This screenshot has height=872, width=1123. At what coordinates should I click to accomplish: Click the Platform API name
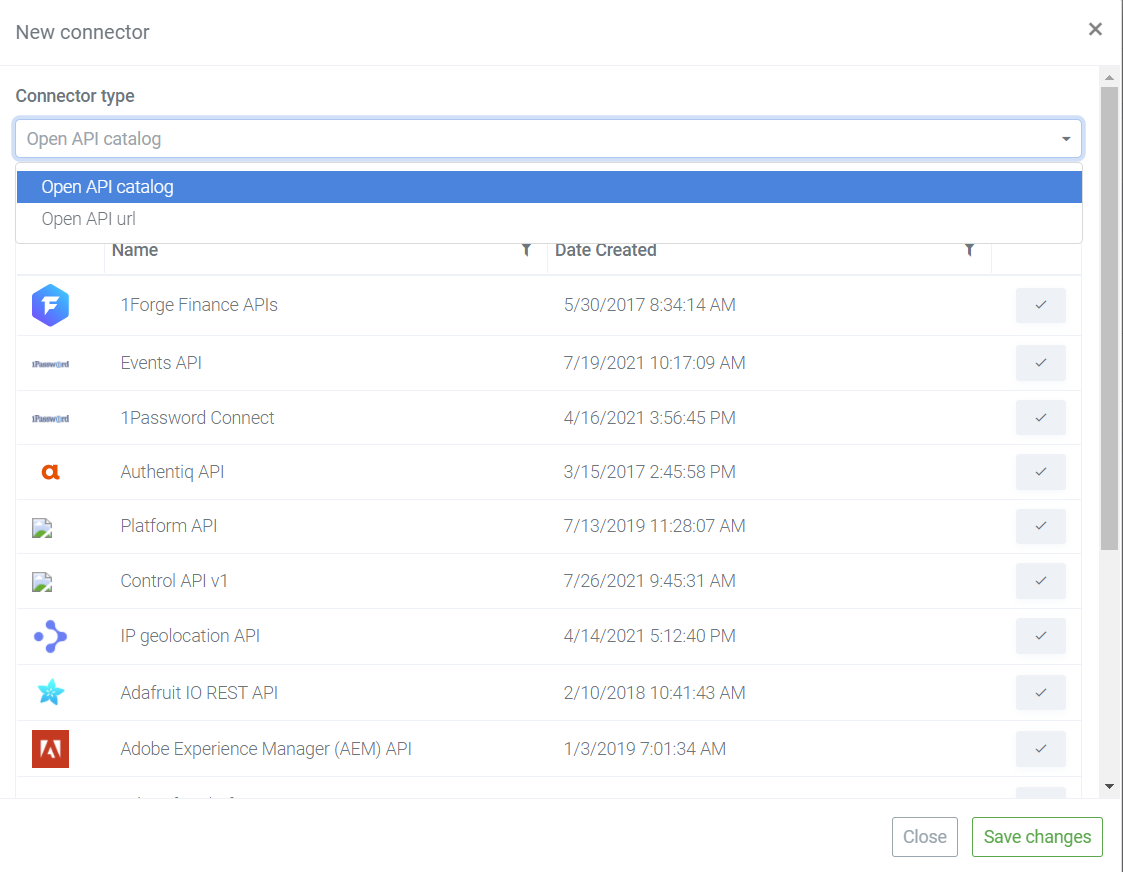tap(169, 526)
